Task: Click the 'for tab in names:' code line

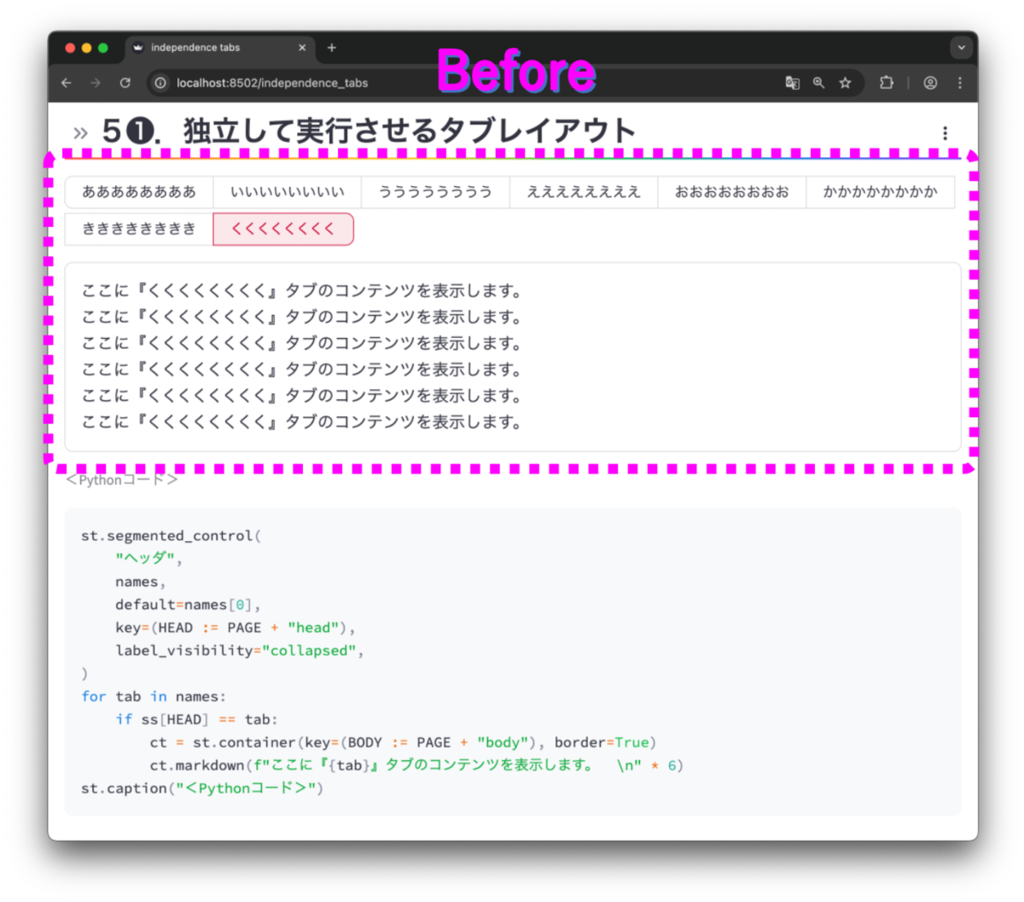Action: pyautogui.click(x=153, y=696)
